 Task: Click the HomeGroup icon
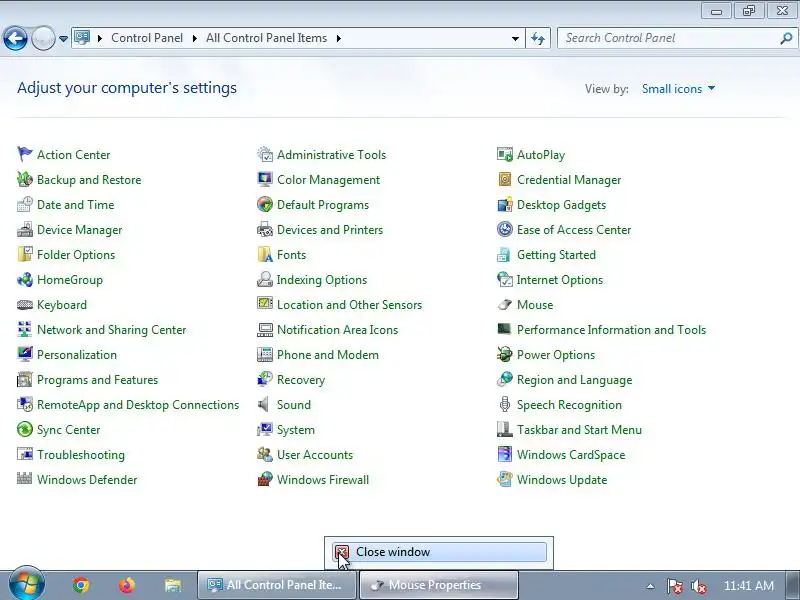pyautogui.click(x=24, y=279)
